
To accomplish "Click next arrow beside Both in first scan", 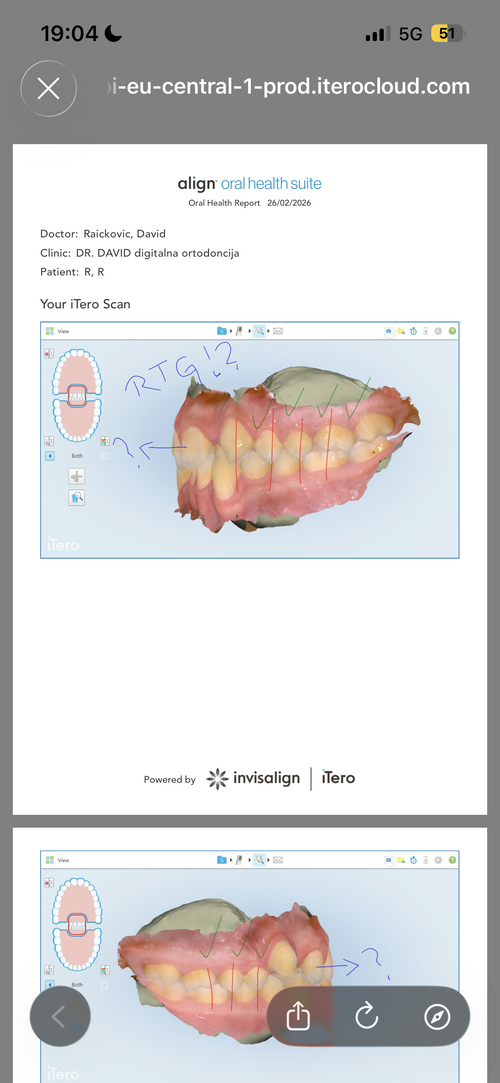I will [104, 456].
